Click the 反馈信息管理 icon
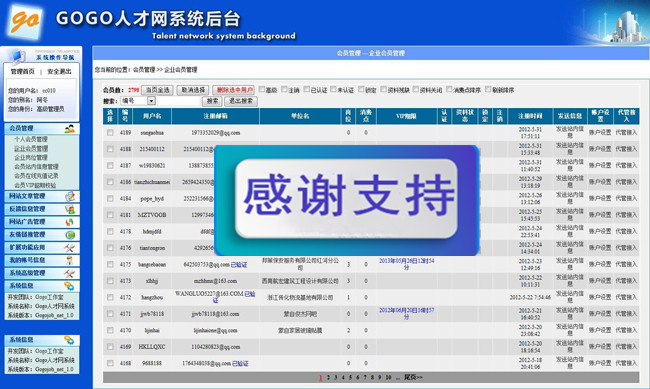This screenshot has height=389, width=650. coord(70,209)
